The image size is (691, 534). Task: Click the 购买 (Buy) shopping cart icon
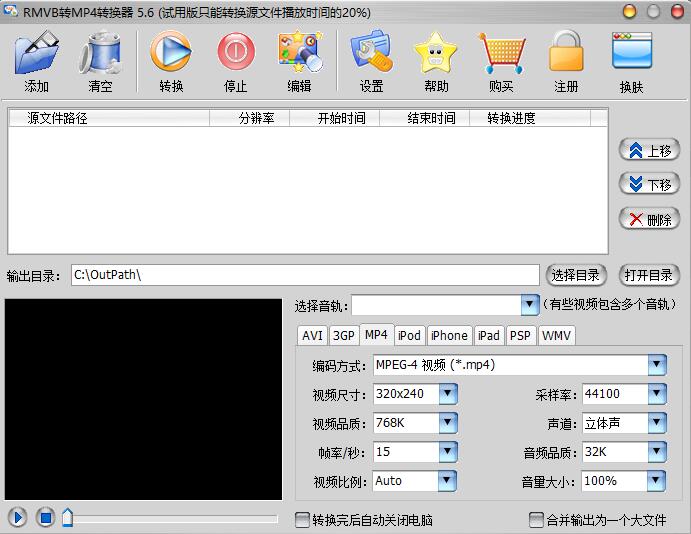coord(501,54)
